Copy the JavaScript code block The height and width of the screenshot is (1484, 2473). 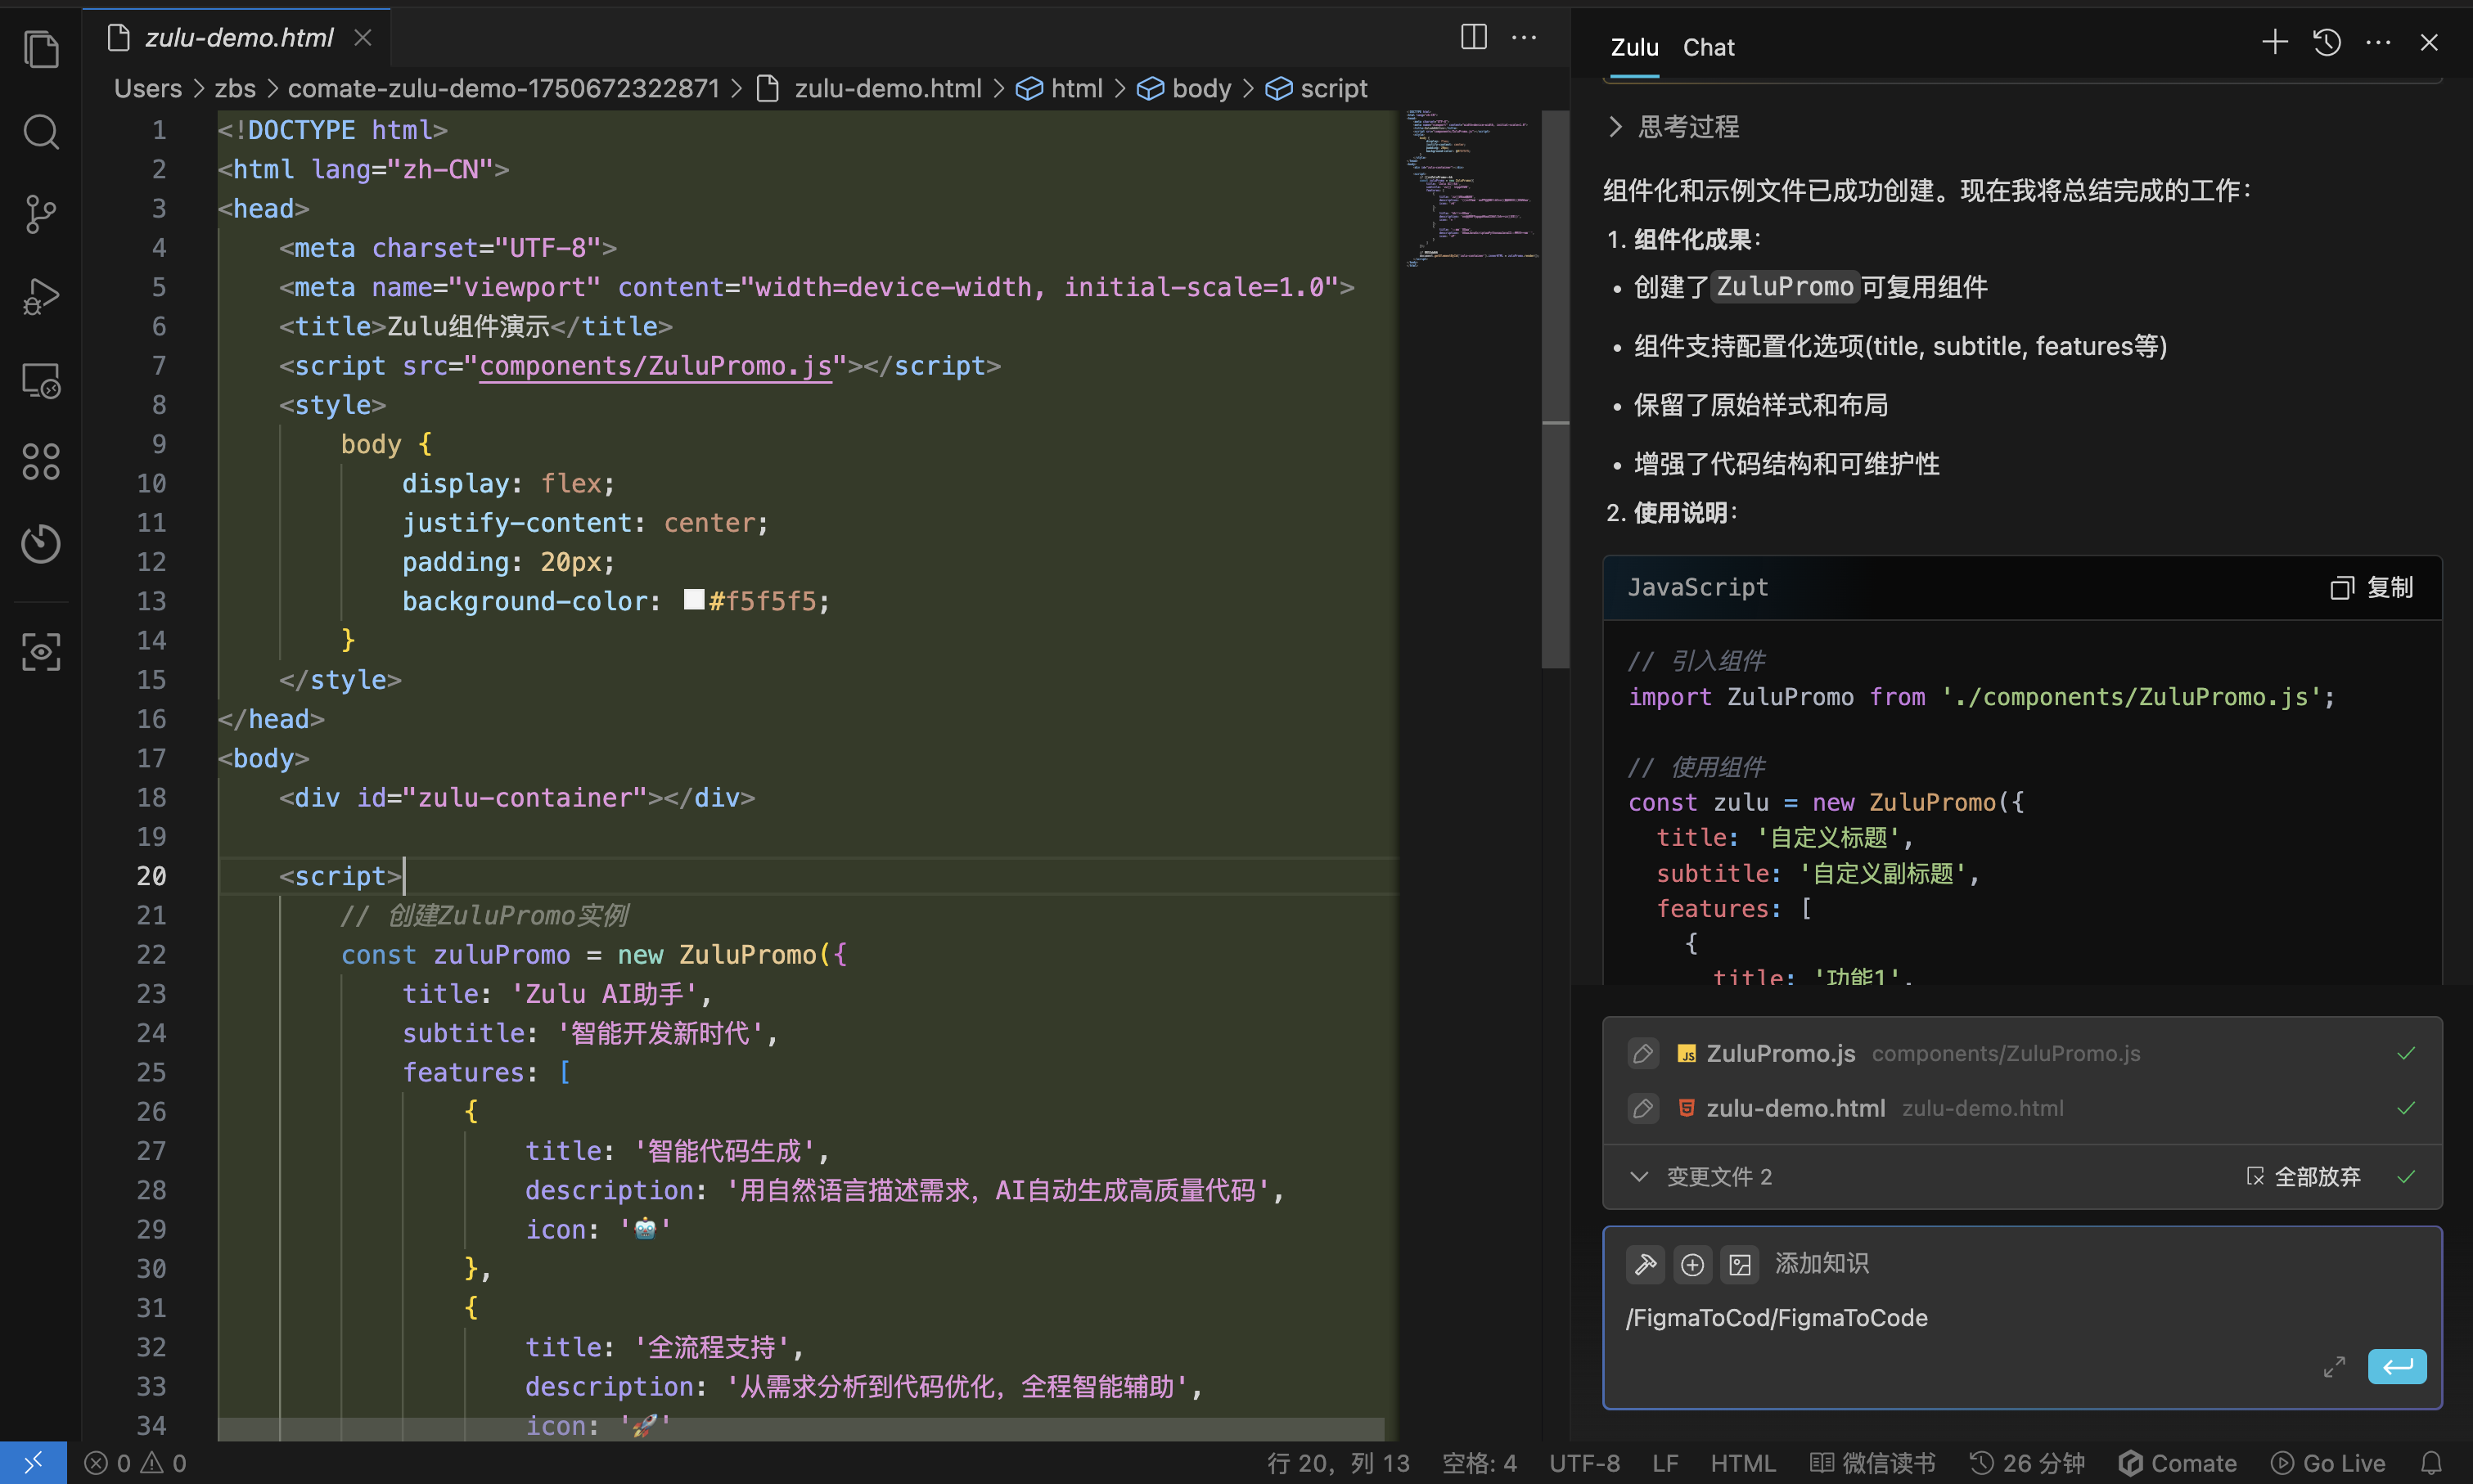(2371, 587)
